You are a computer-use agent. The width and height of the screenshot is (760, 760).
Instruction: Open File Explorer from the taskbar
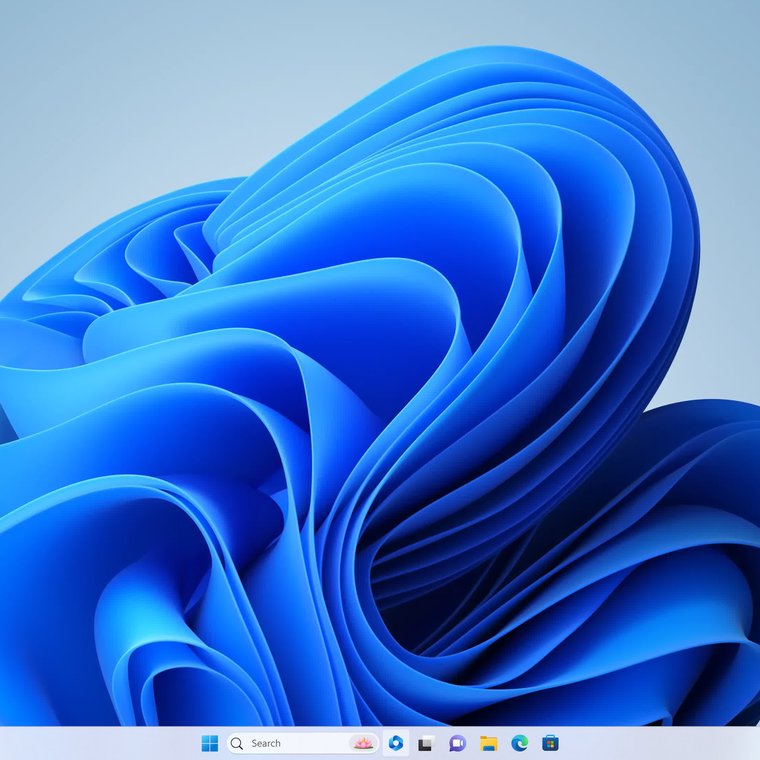click(489, 743)
